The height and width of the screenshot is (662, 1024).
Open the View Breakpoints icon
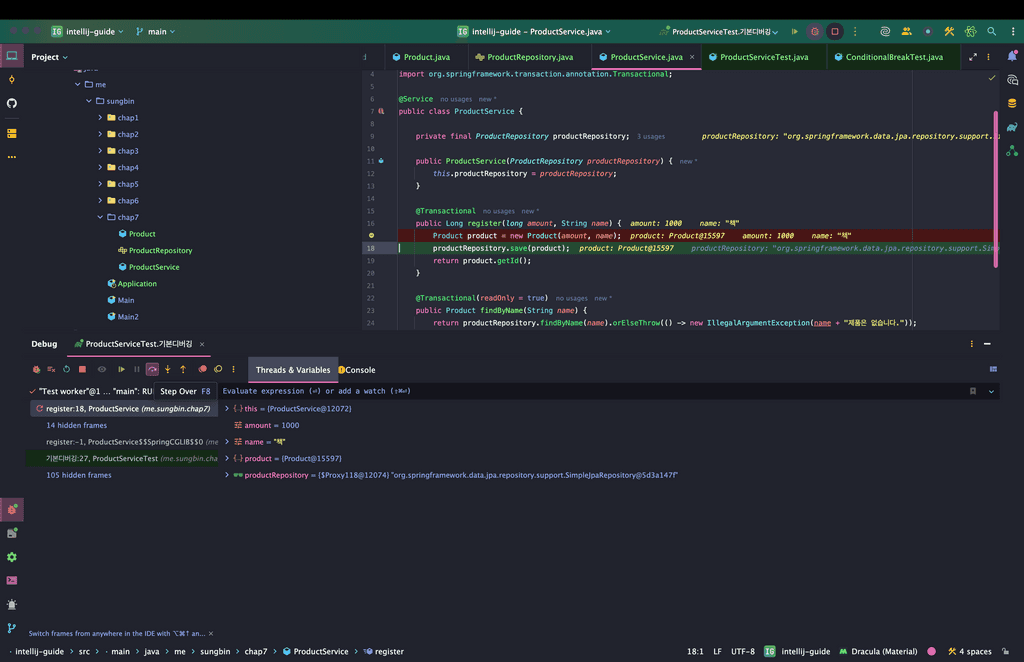coord(202,369)
